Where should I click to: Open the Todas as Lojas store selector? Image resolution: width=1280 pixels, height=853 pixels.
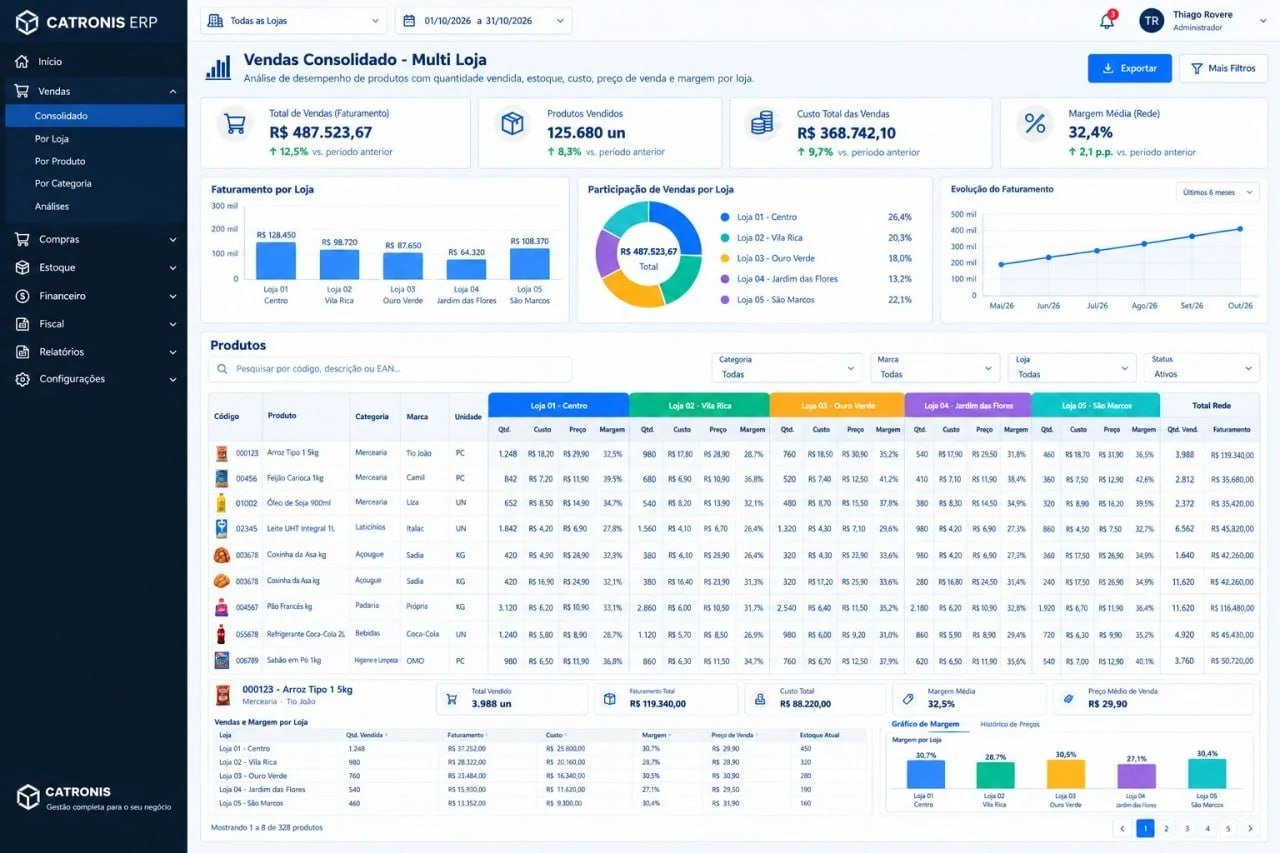(294, 21)
